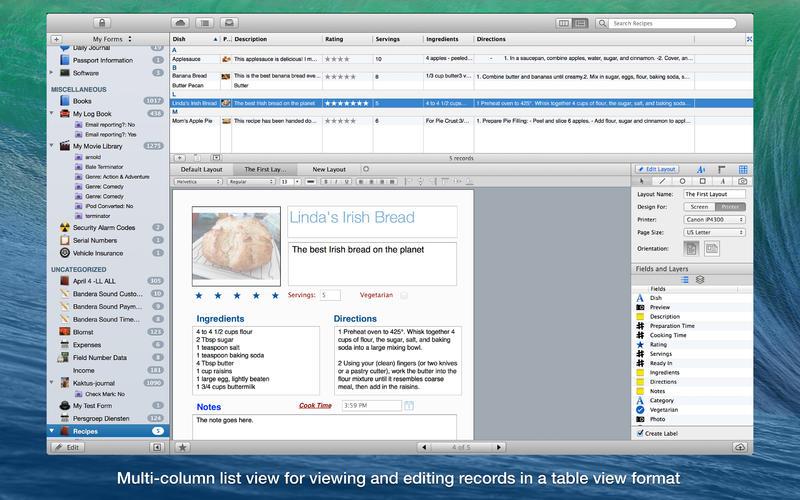Select Screen in Design For
This screenshot has height=500, width=800.
tap(700, 206)
